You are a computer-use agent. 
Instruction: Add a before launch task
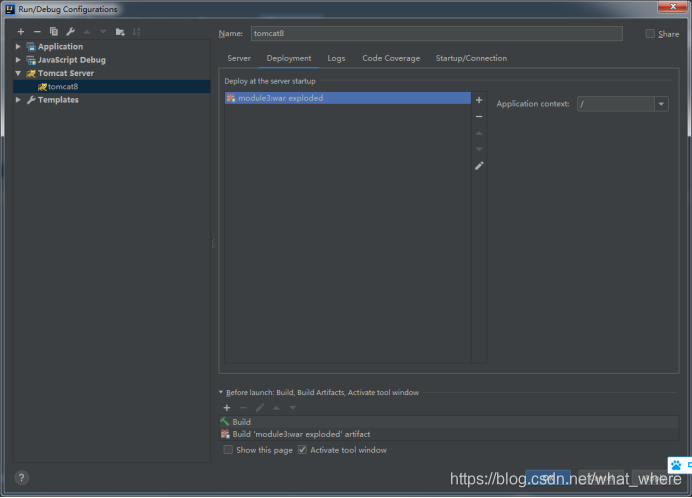(227, 408)
